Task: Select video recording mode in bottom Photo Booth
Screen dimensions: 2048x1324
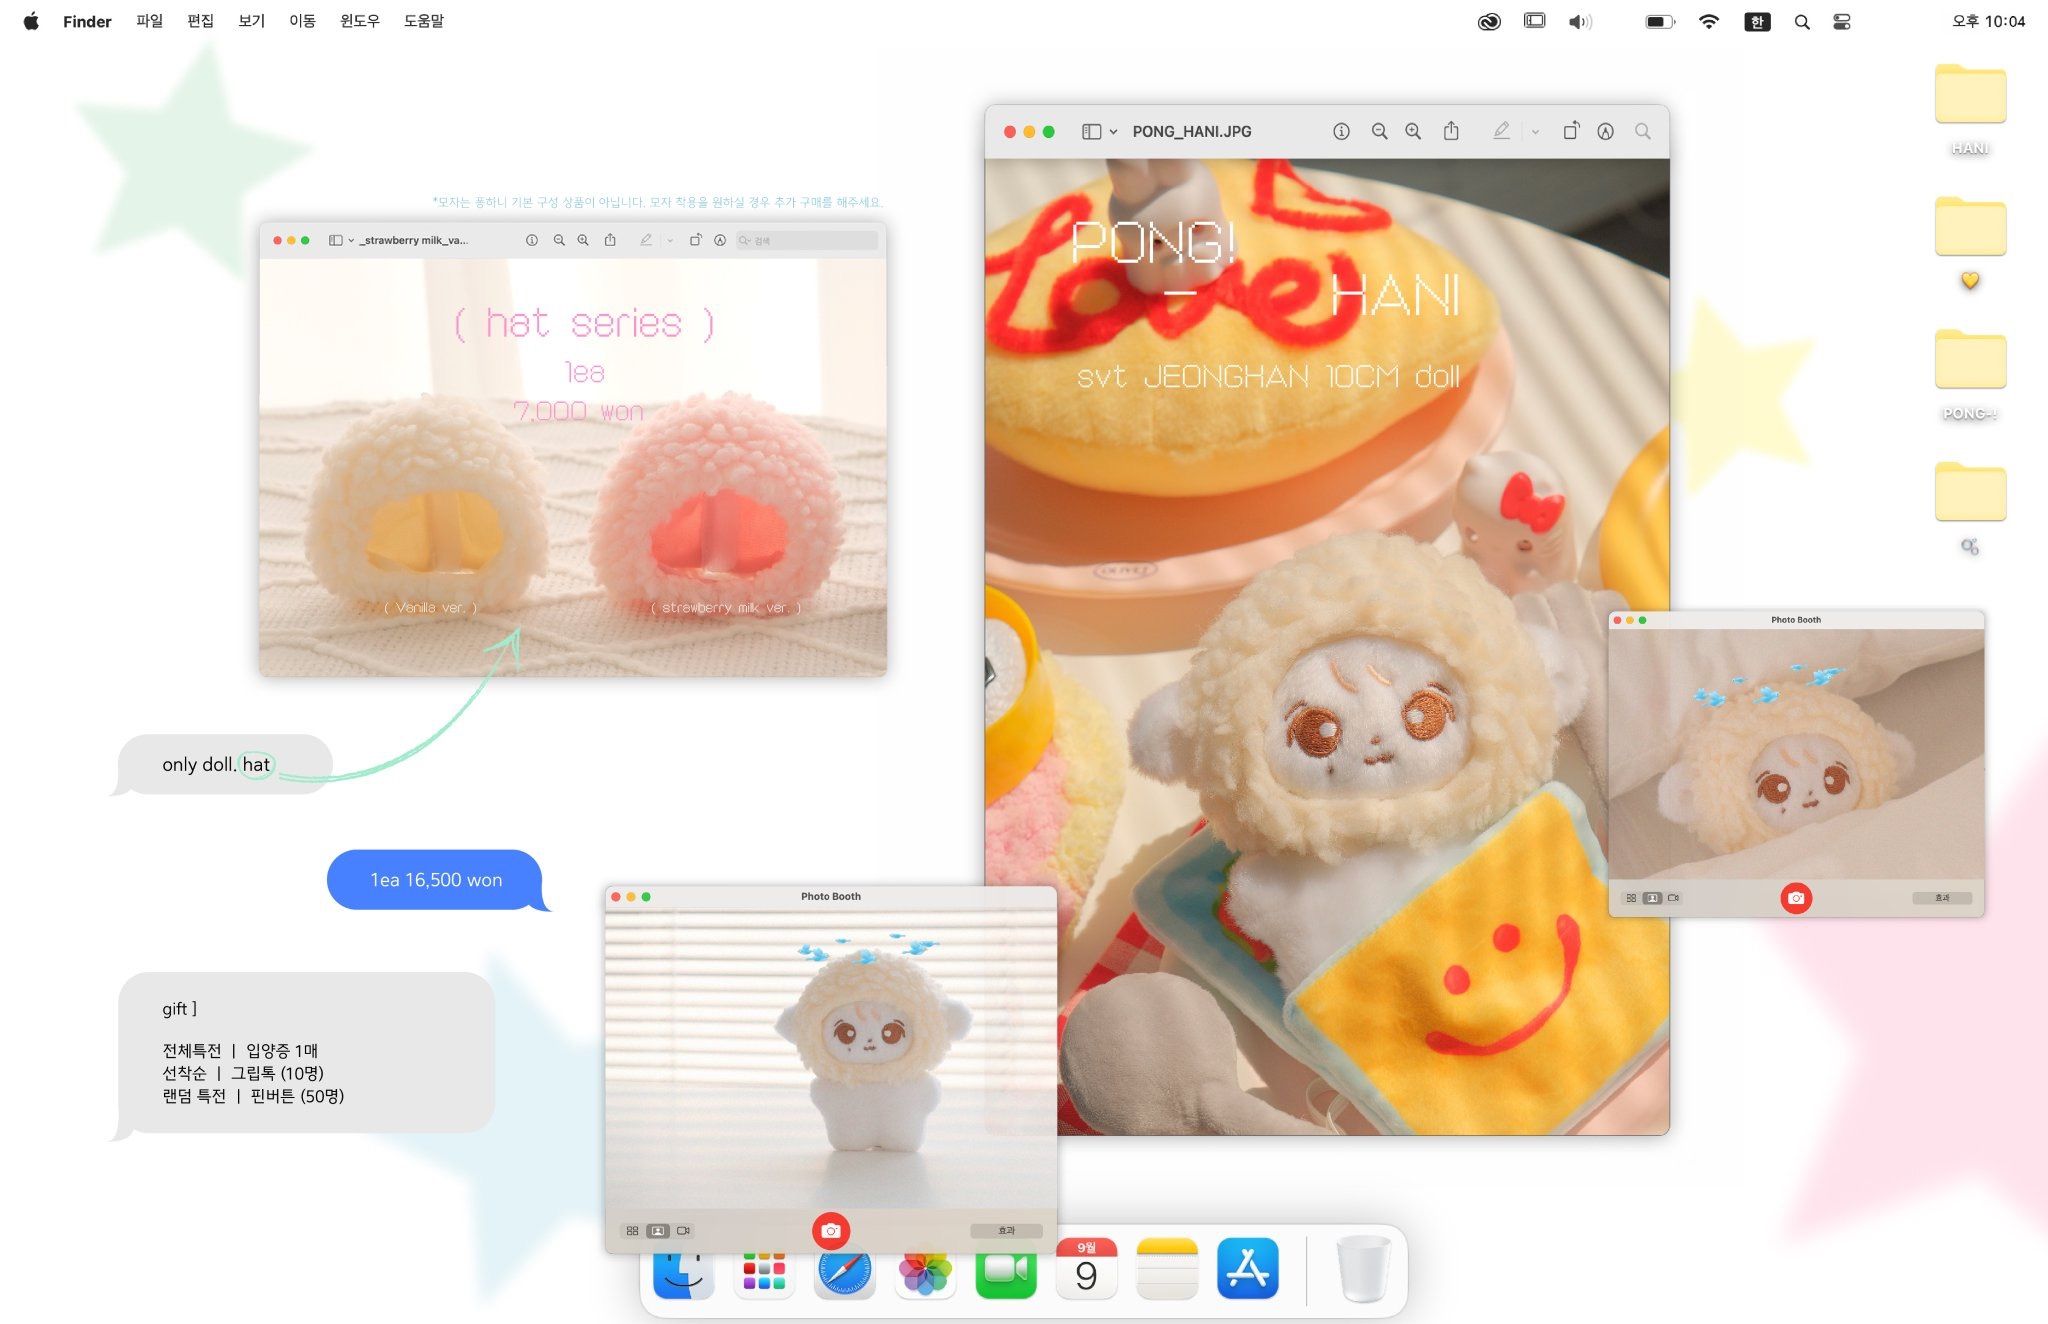Action: pos(684,1231)
